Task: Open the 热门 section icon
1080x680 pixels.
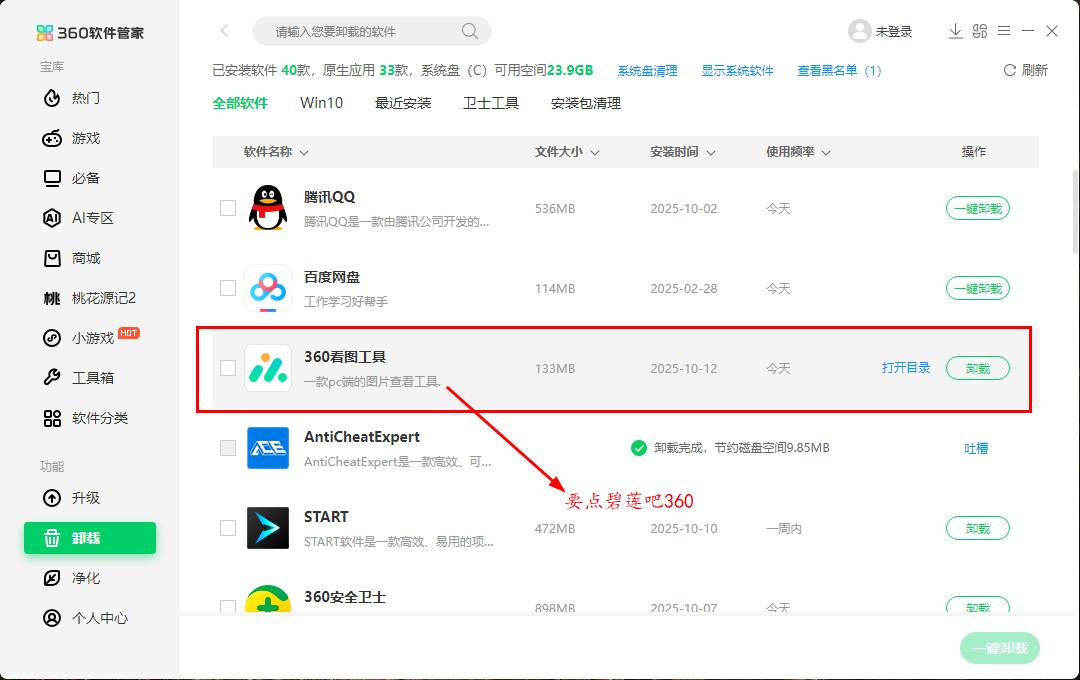Action: [52, 99]
